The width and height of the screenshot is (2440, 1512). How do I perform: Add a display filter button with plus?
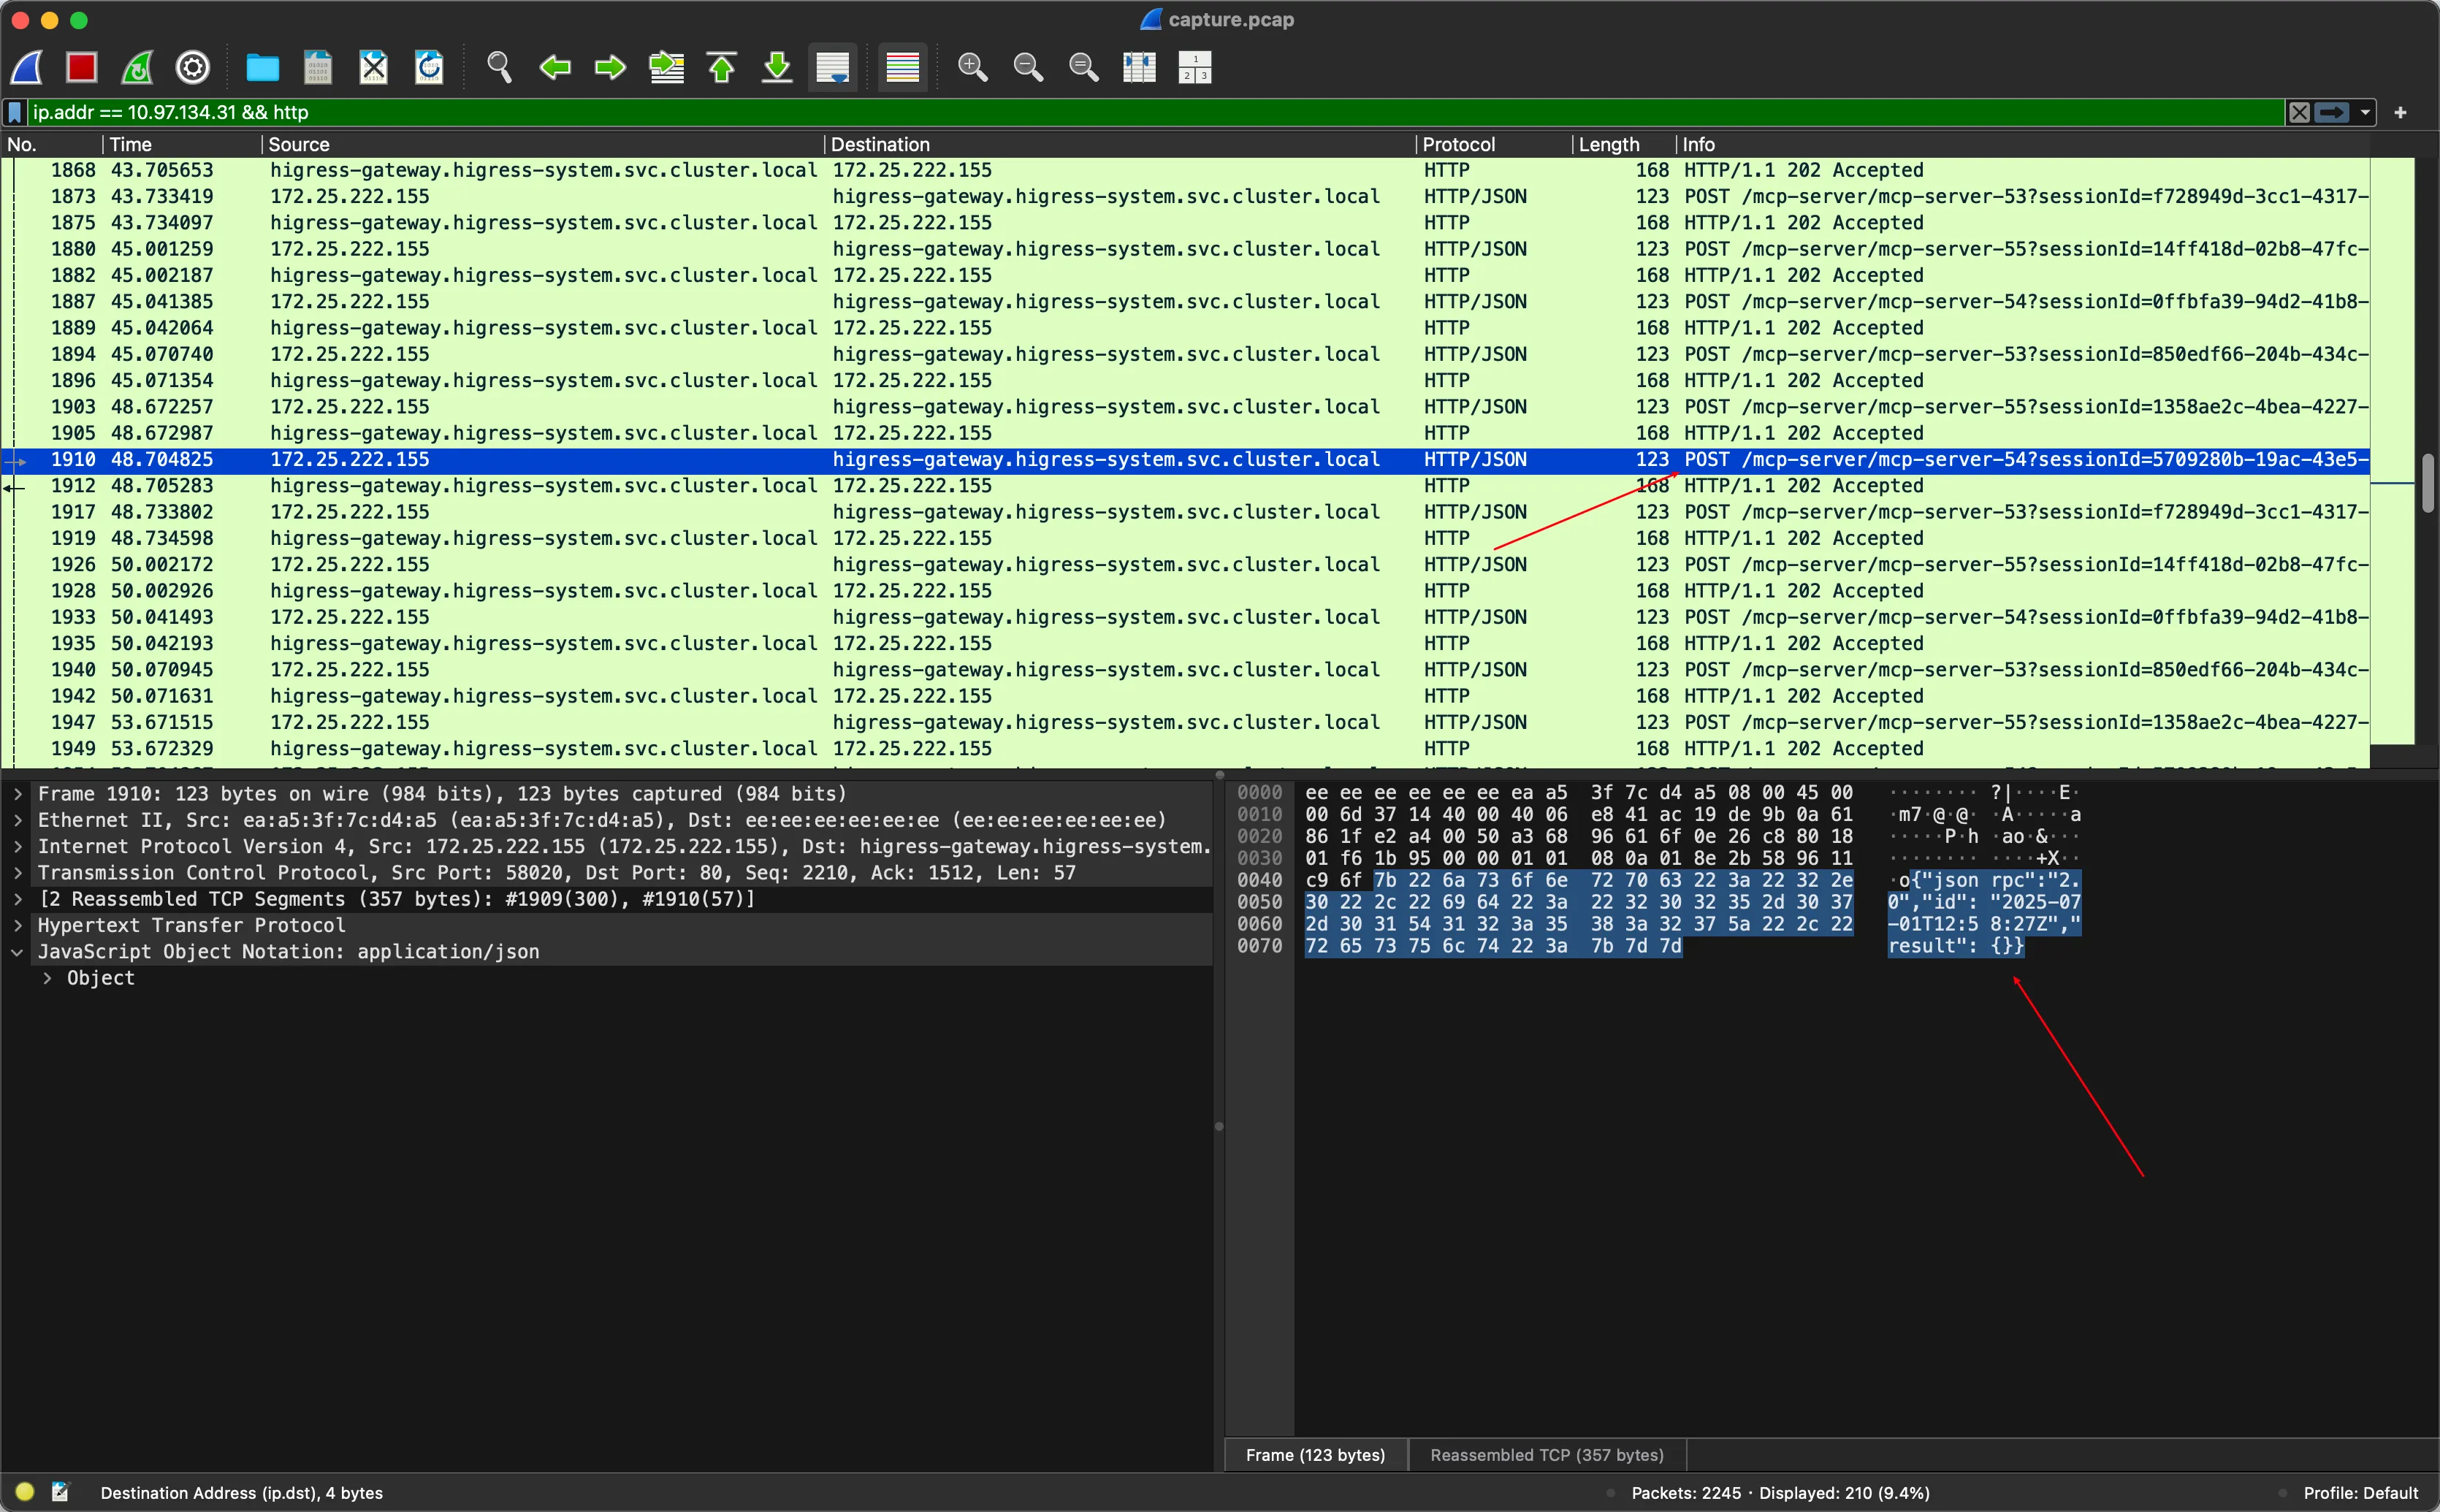[x=2400, y=112]
